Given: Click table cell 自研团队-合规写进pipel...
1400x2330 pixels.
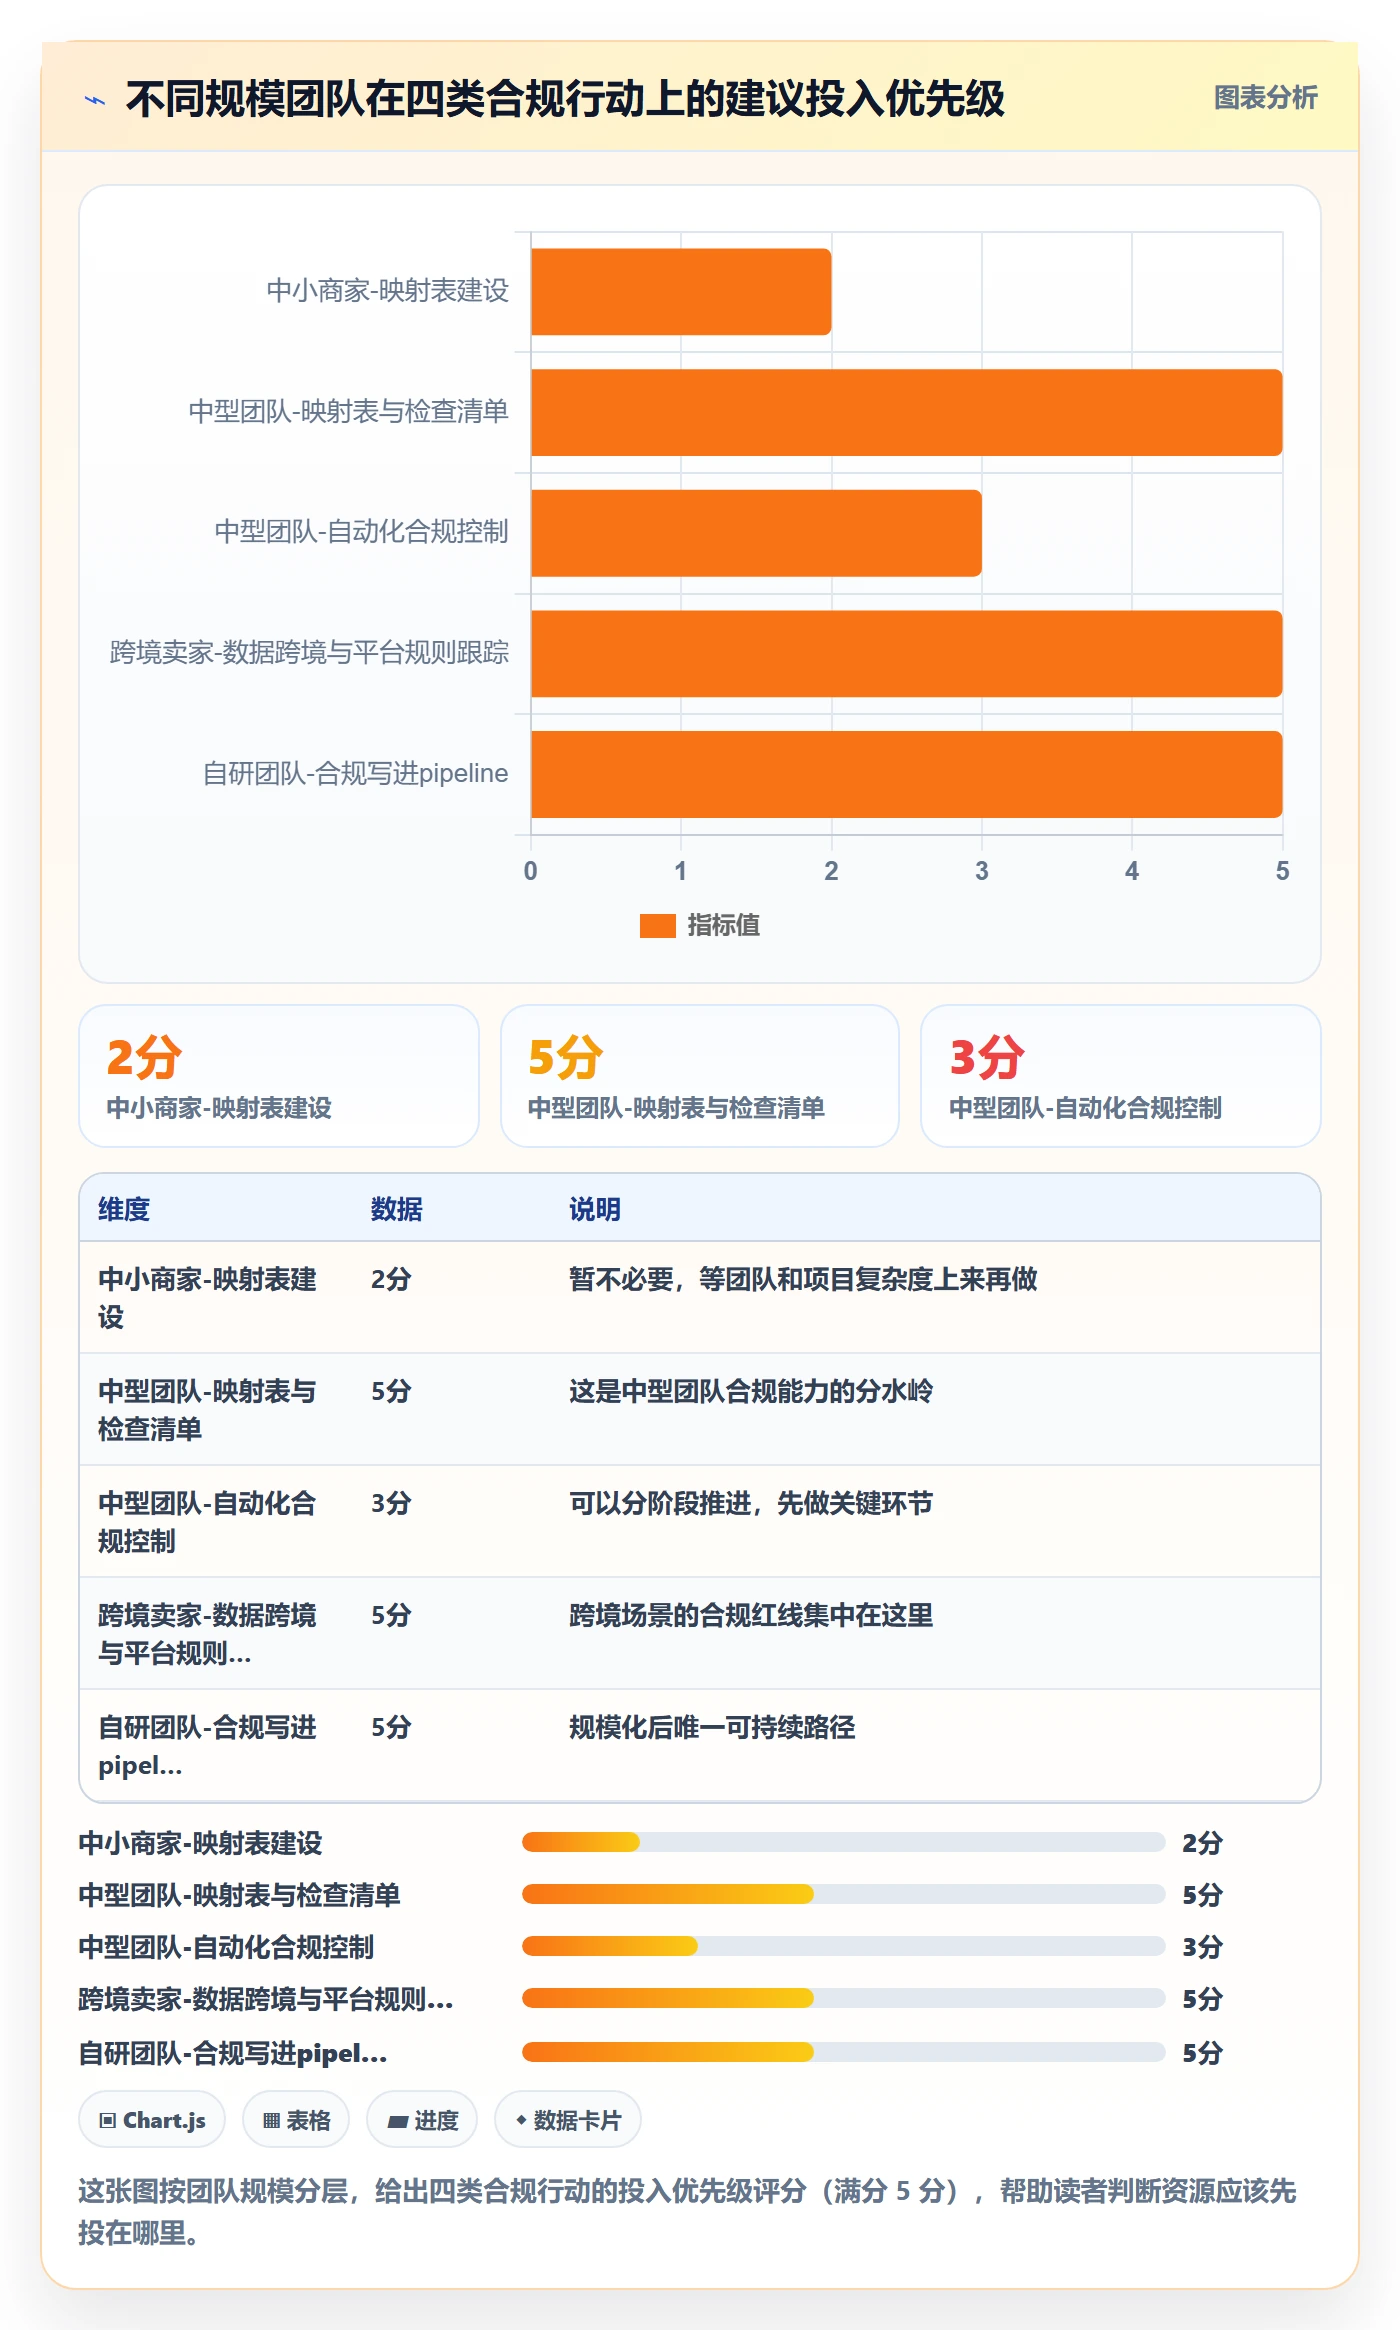Looking at the screenshot, I should (207, 1746).
